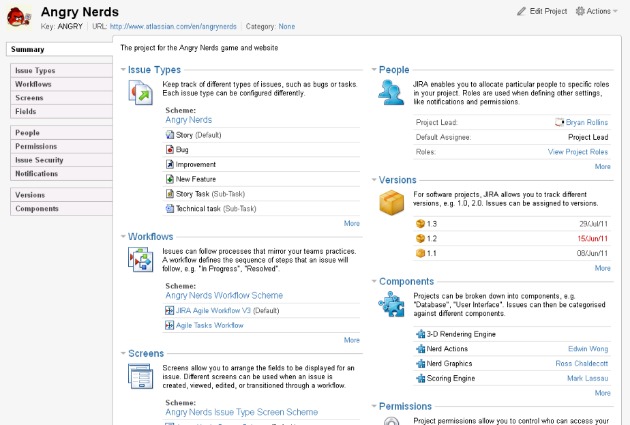Open the Fields sidebar tab
Screen dimensions: 630x425
(61, 111)
